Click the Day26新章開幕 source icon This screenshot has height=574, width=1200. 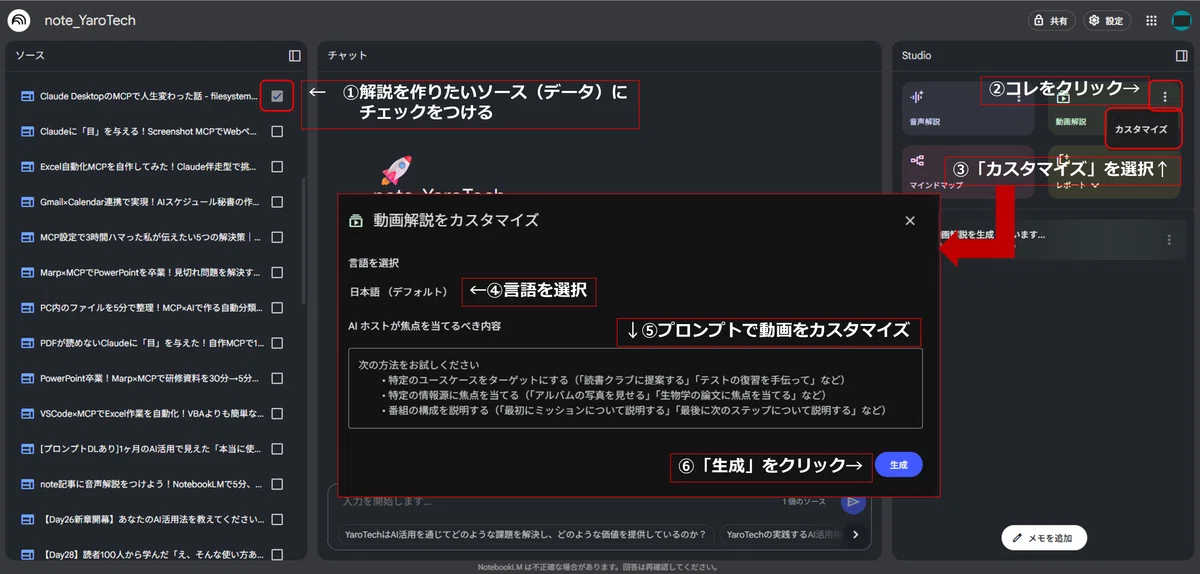pyautogui.click(x=27, y=520)
